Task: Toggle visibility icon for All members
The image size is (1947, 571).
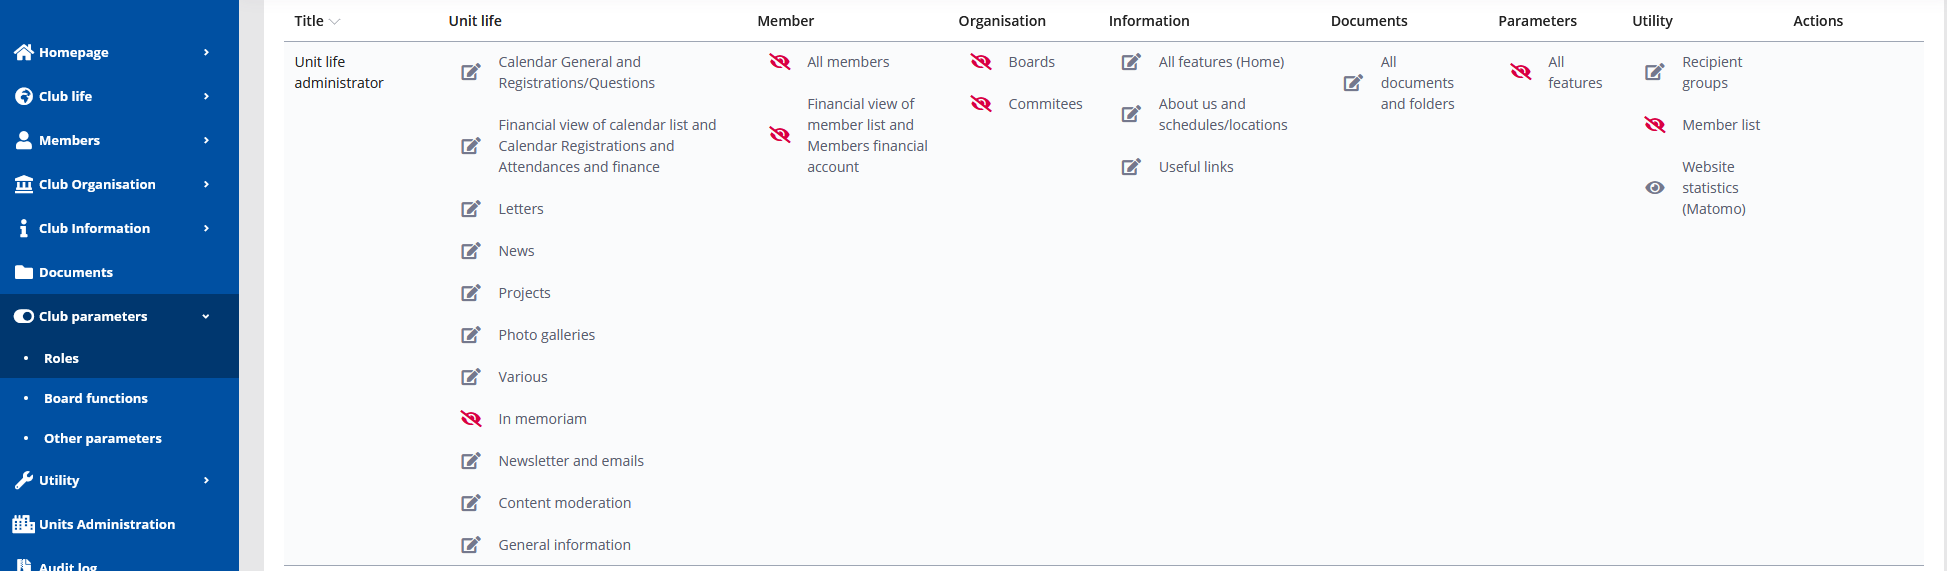Action: click(x=780, y=62)
